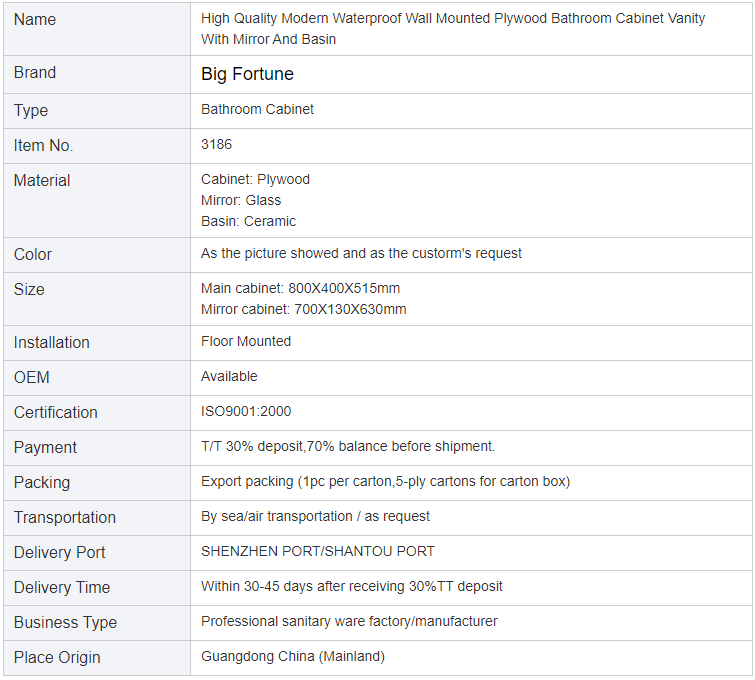
Task: Select the Floor Mounted installation value
Action: pyautogui.click(x=246, y=341)
